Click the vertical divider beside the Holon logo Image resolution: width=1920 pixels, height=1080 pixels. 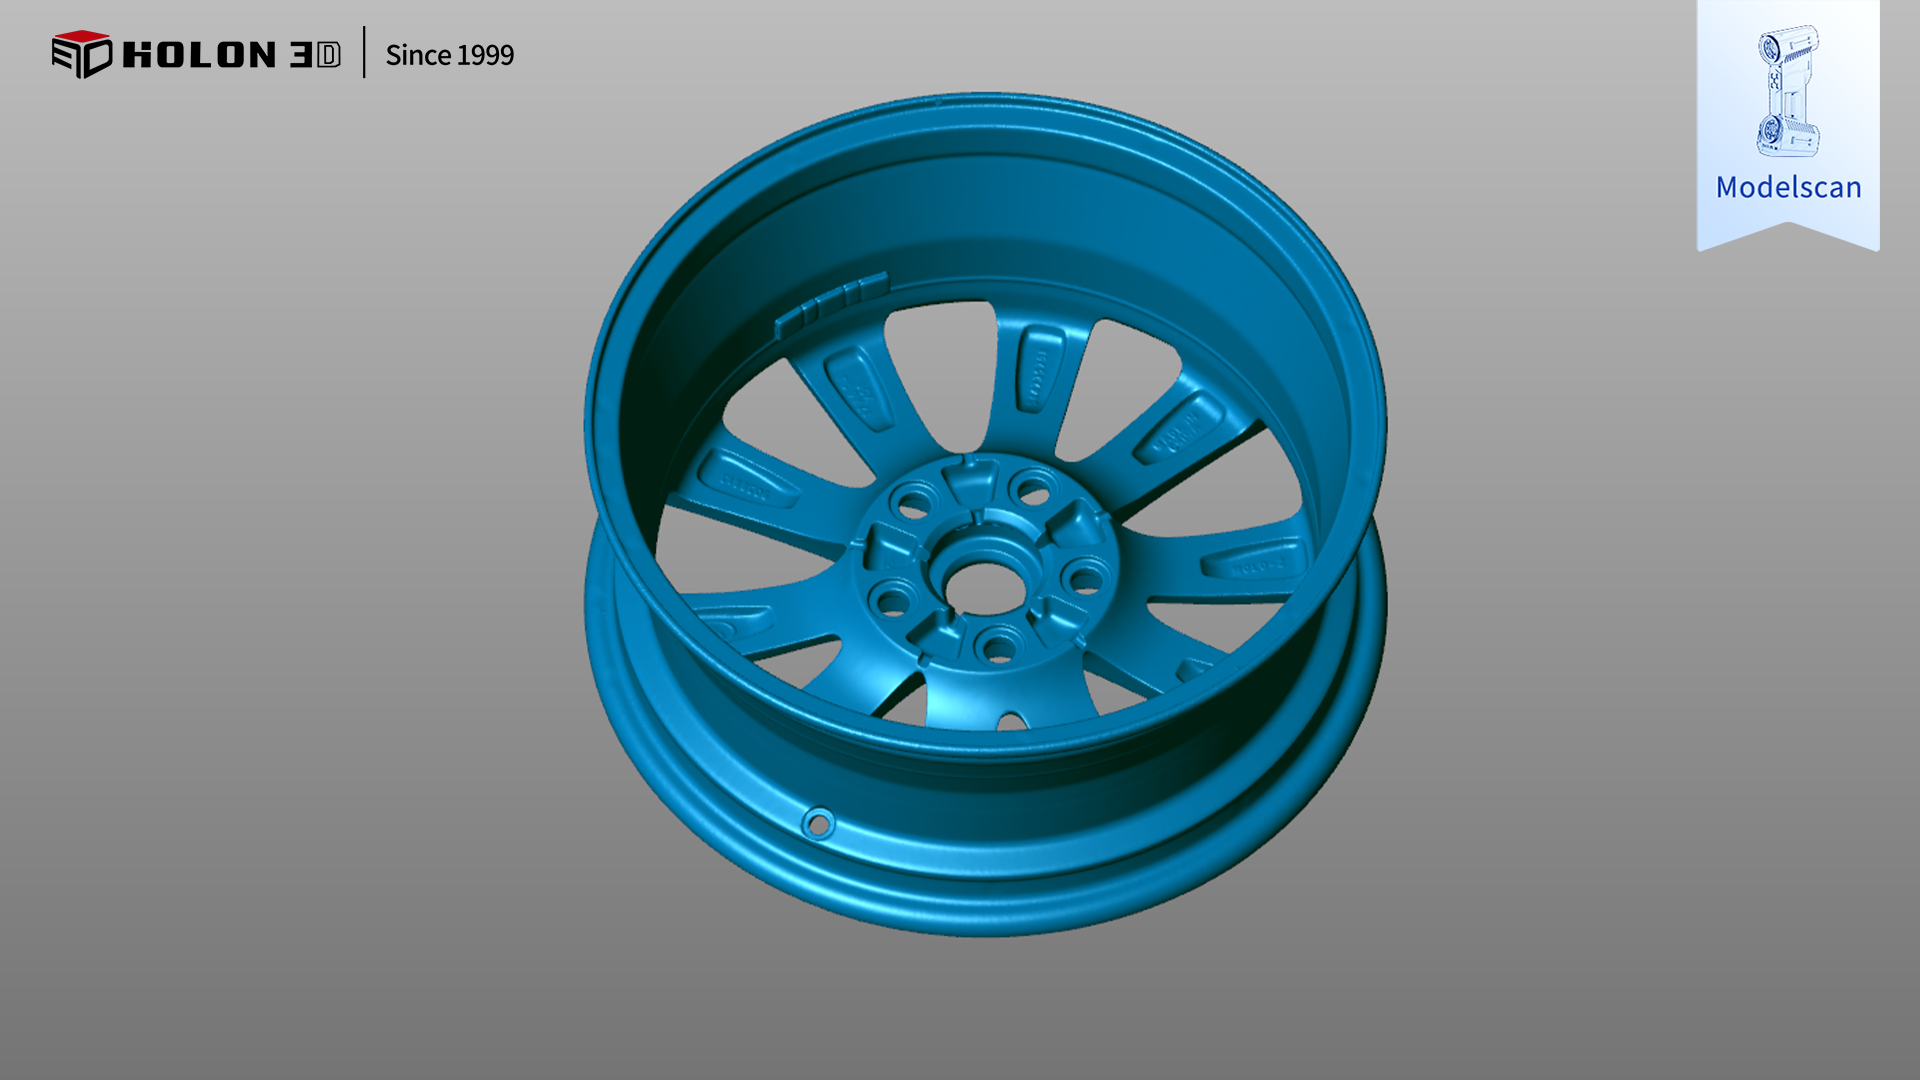pyautogui.click(x=364, y=53)
